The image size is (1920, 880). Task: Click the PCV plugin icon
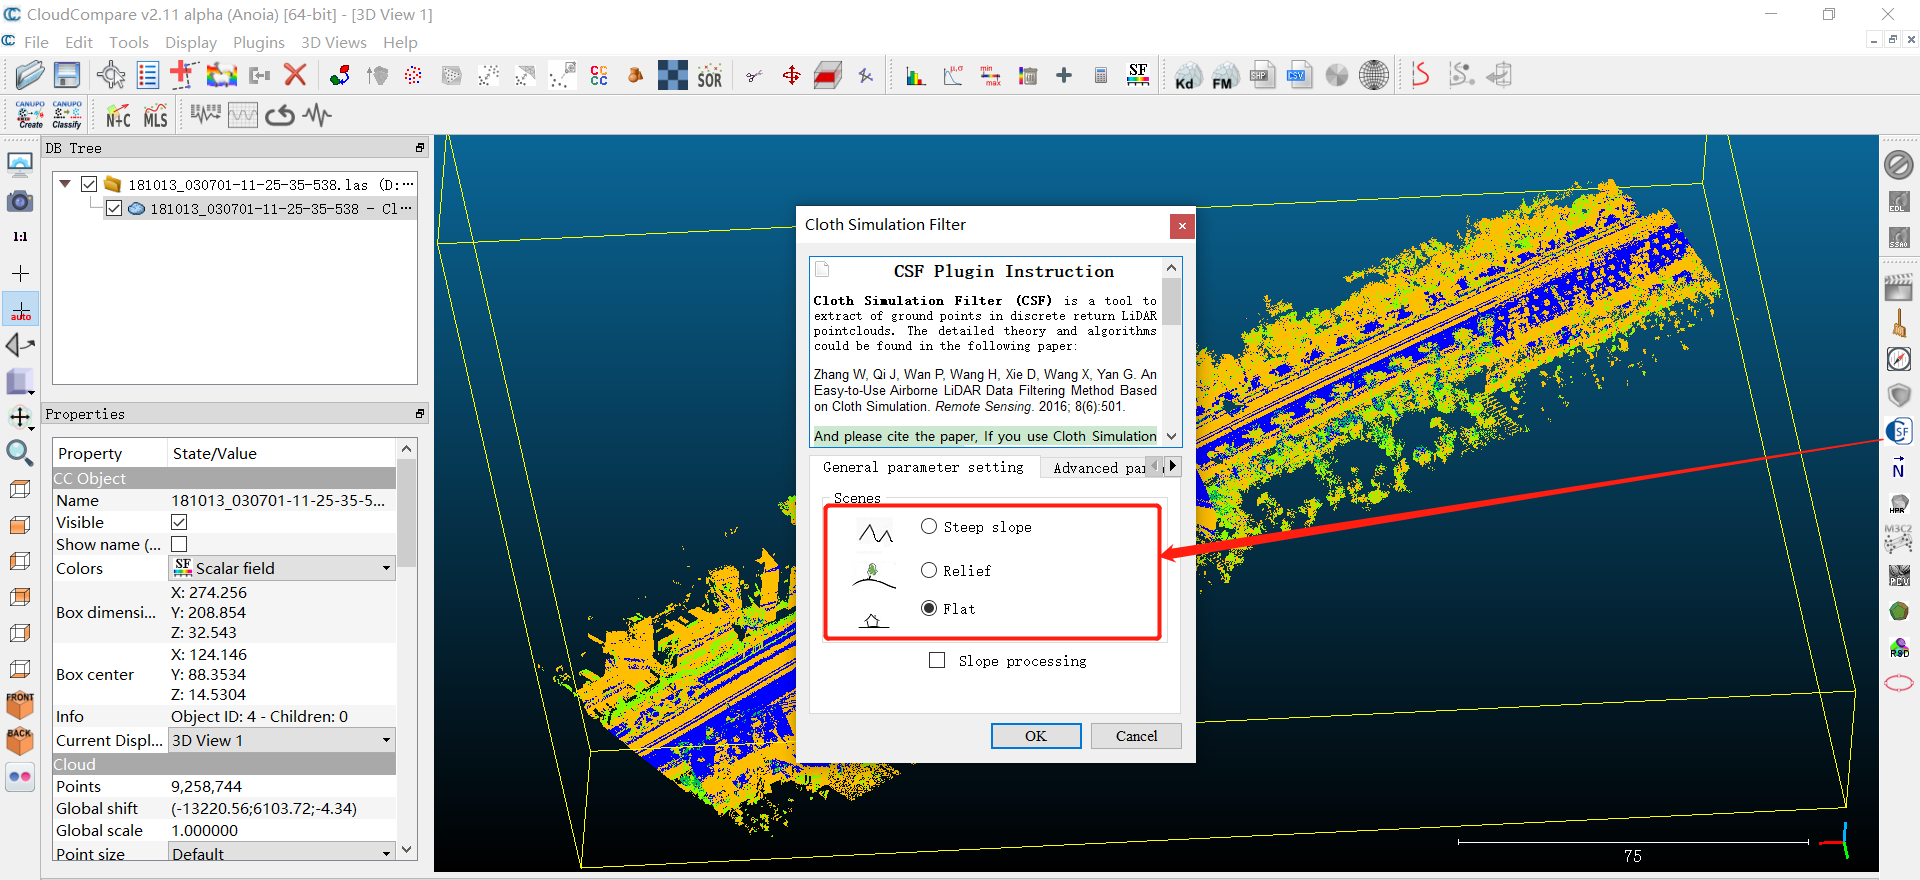tap(1898, 575)
